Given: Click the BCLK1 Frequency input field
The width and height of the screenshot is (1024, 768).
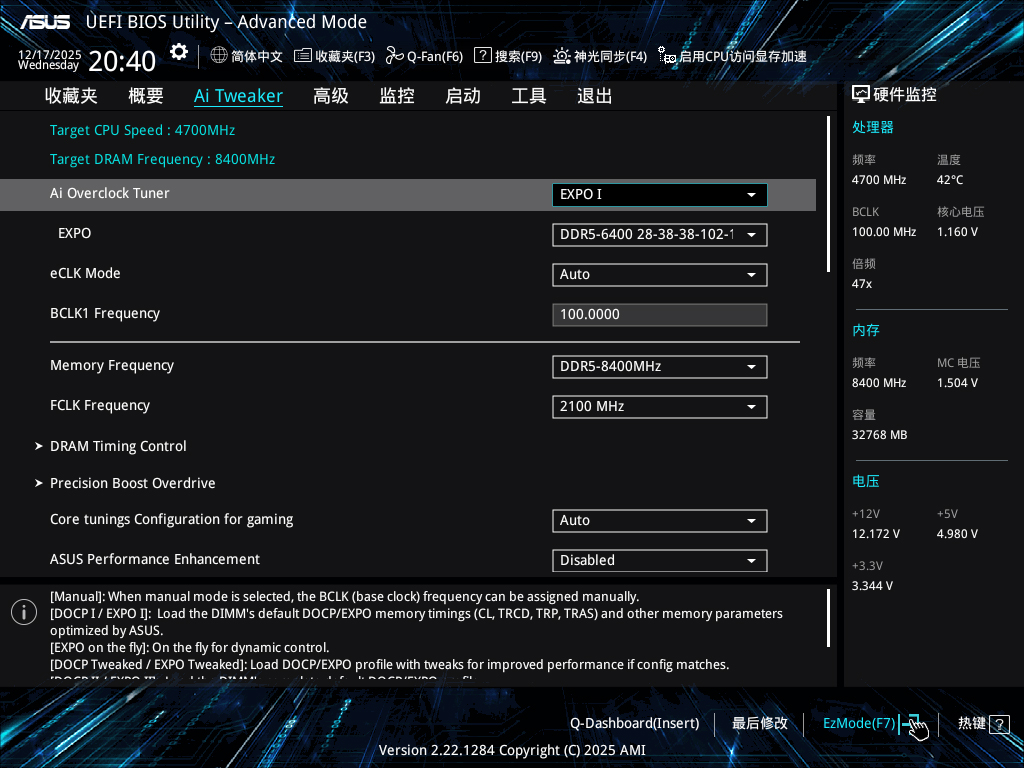Looking at the screenshot, I should [659, 314].
